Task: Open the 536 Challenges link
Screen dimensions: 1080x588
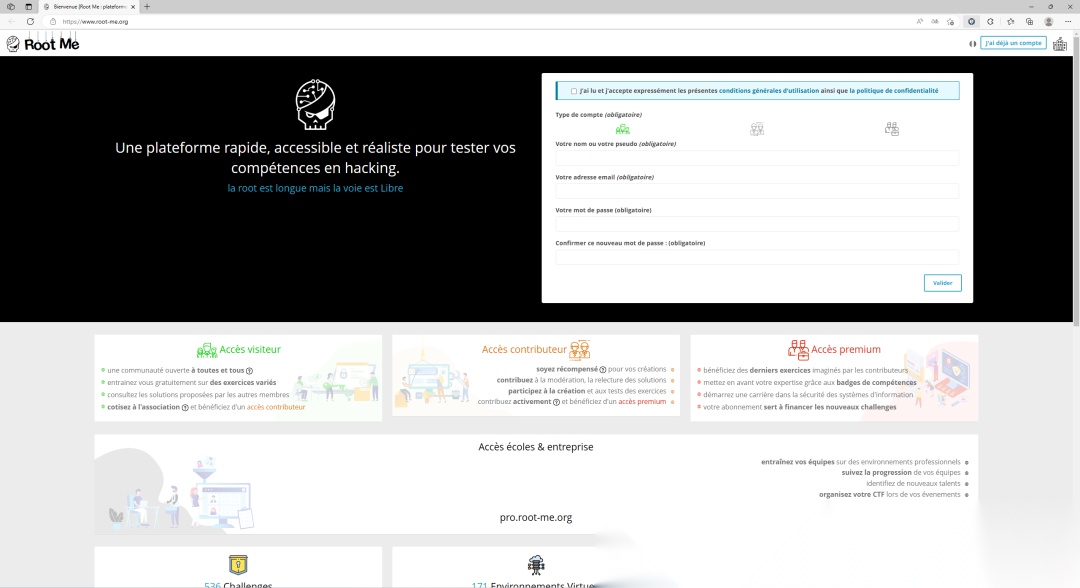Action: (x=238, y=585)
